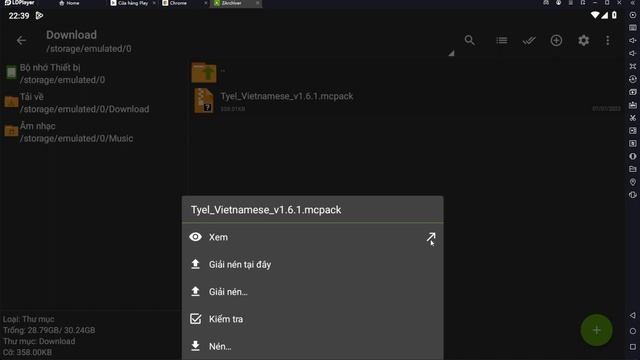
Task: Switch to the Home tab in LDPlayer
Action: tap(69, 3)
